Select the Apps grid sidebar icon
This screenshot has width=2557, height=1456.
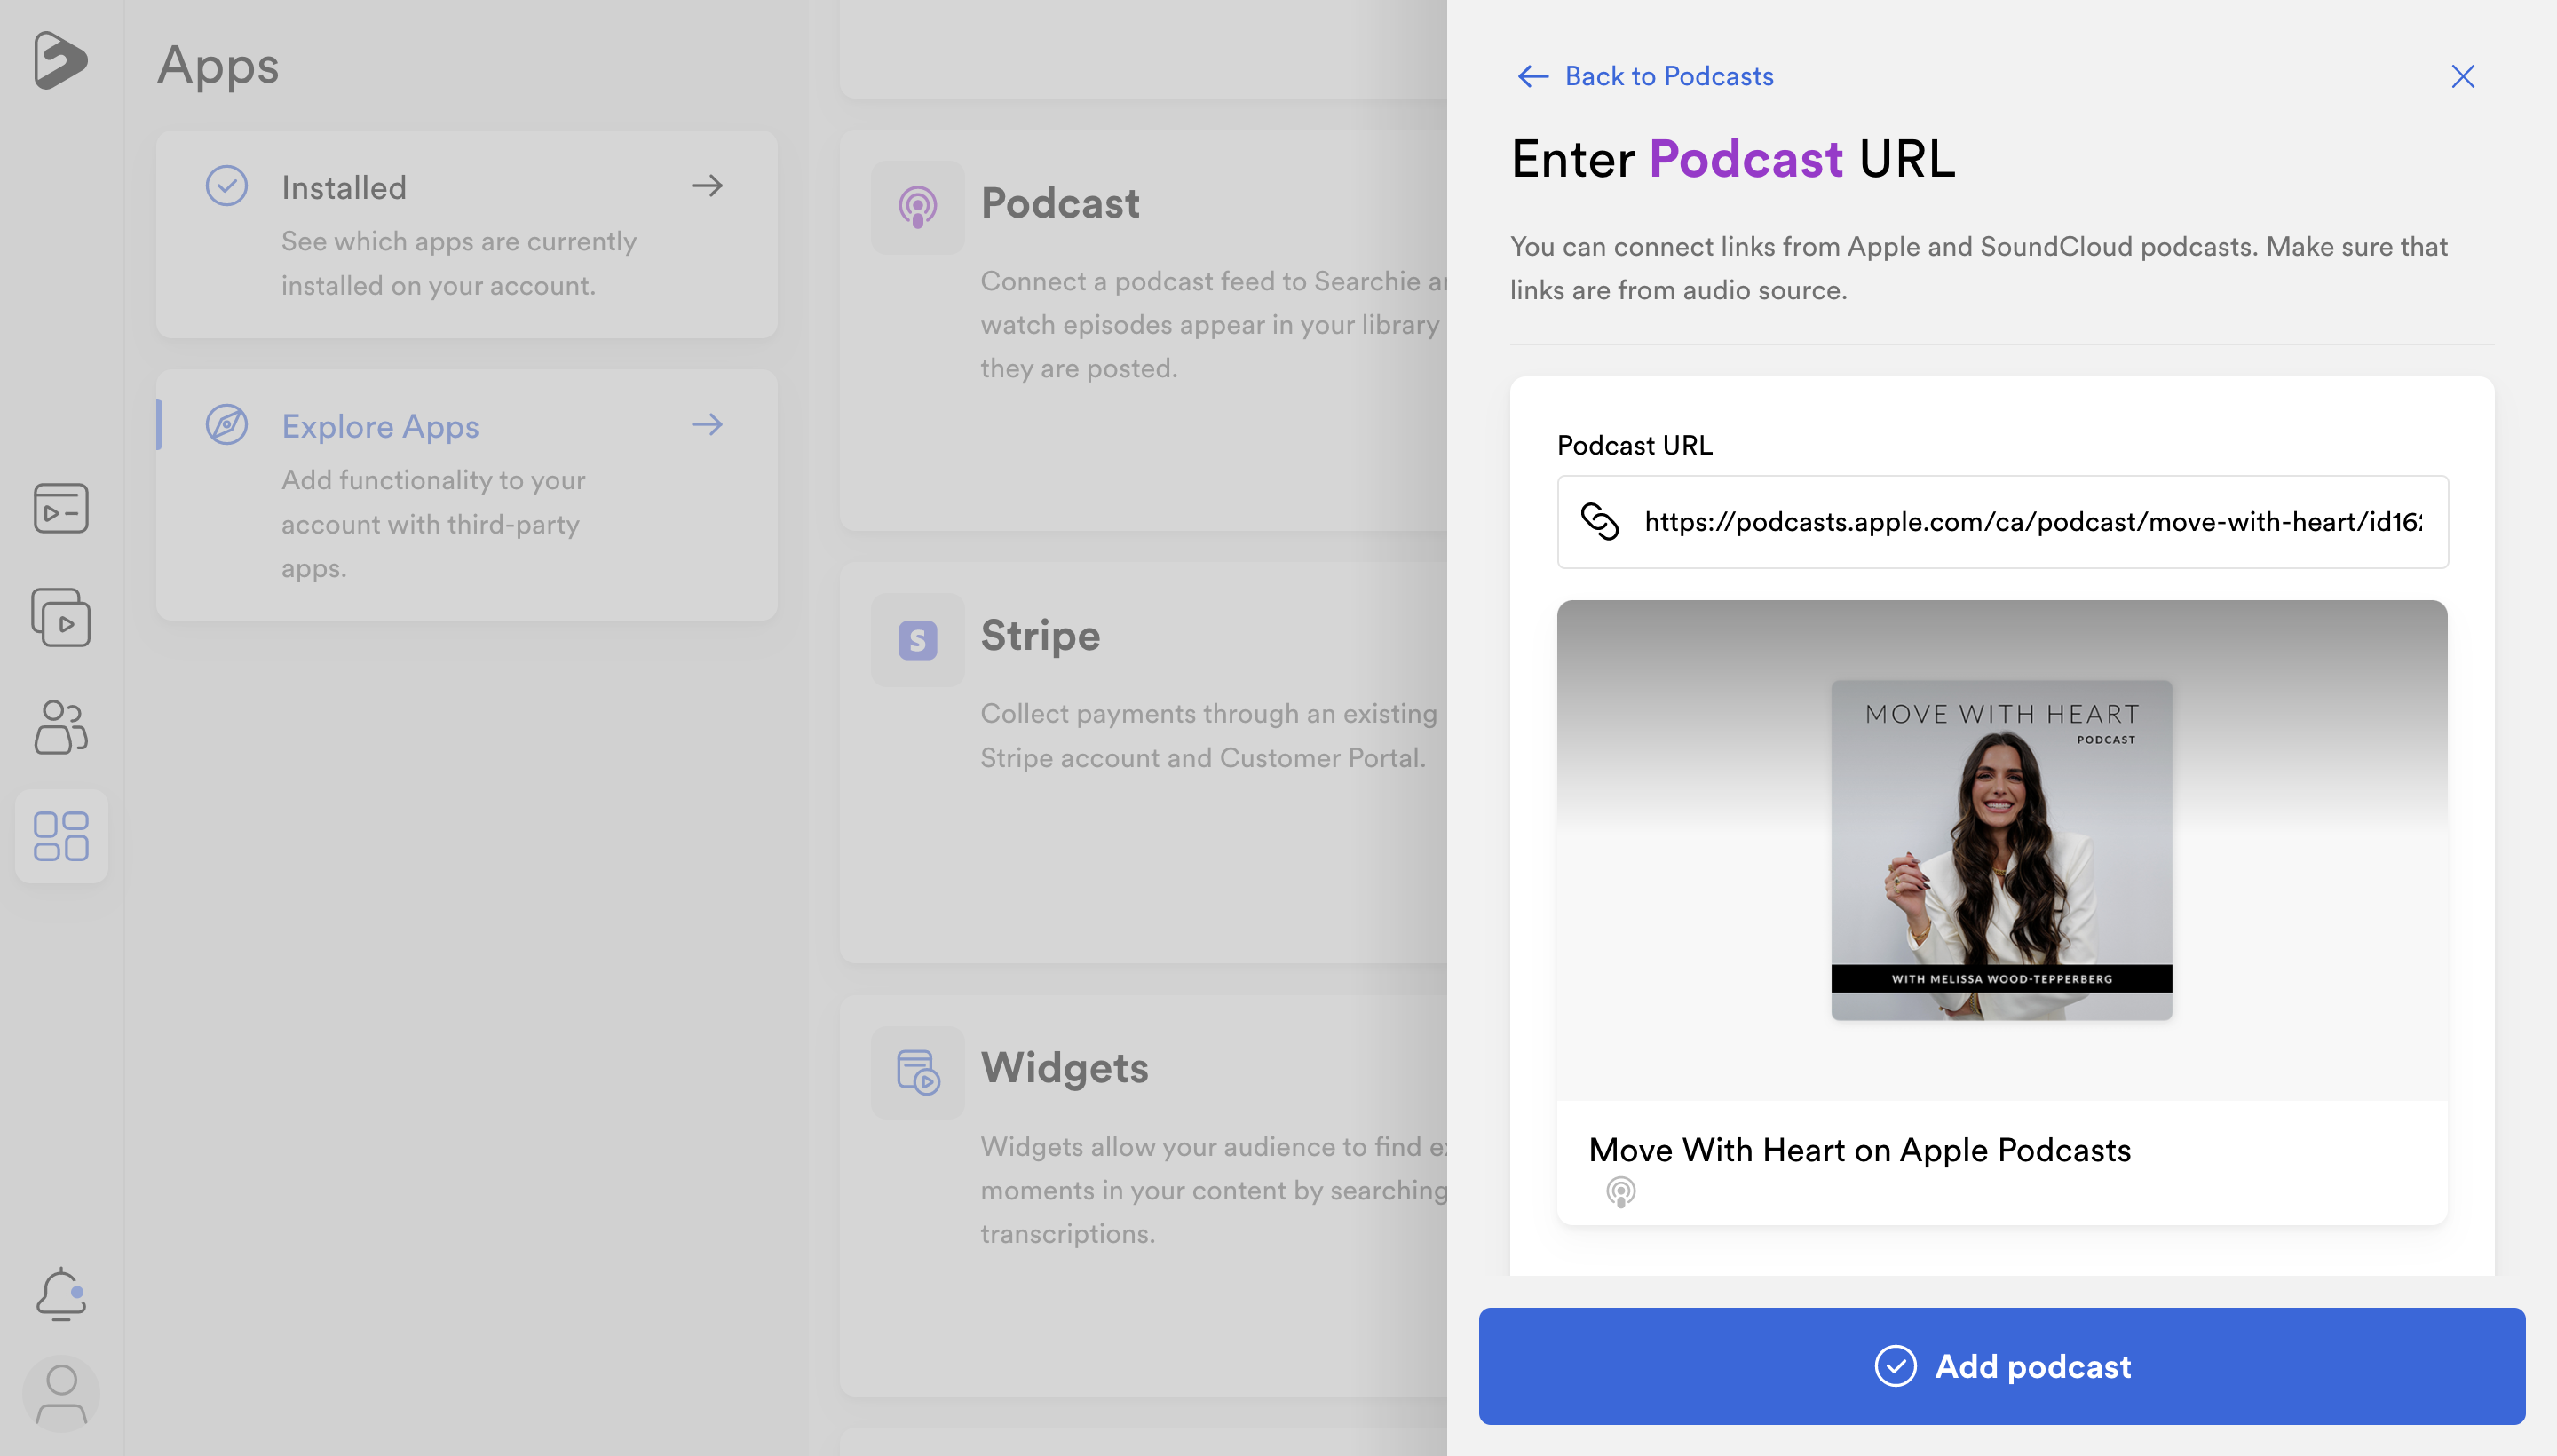point(61,836)
